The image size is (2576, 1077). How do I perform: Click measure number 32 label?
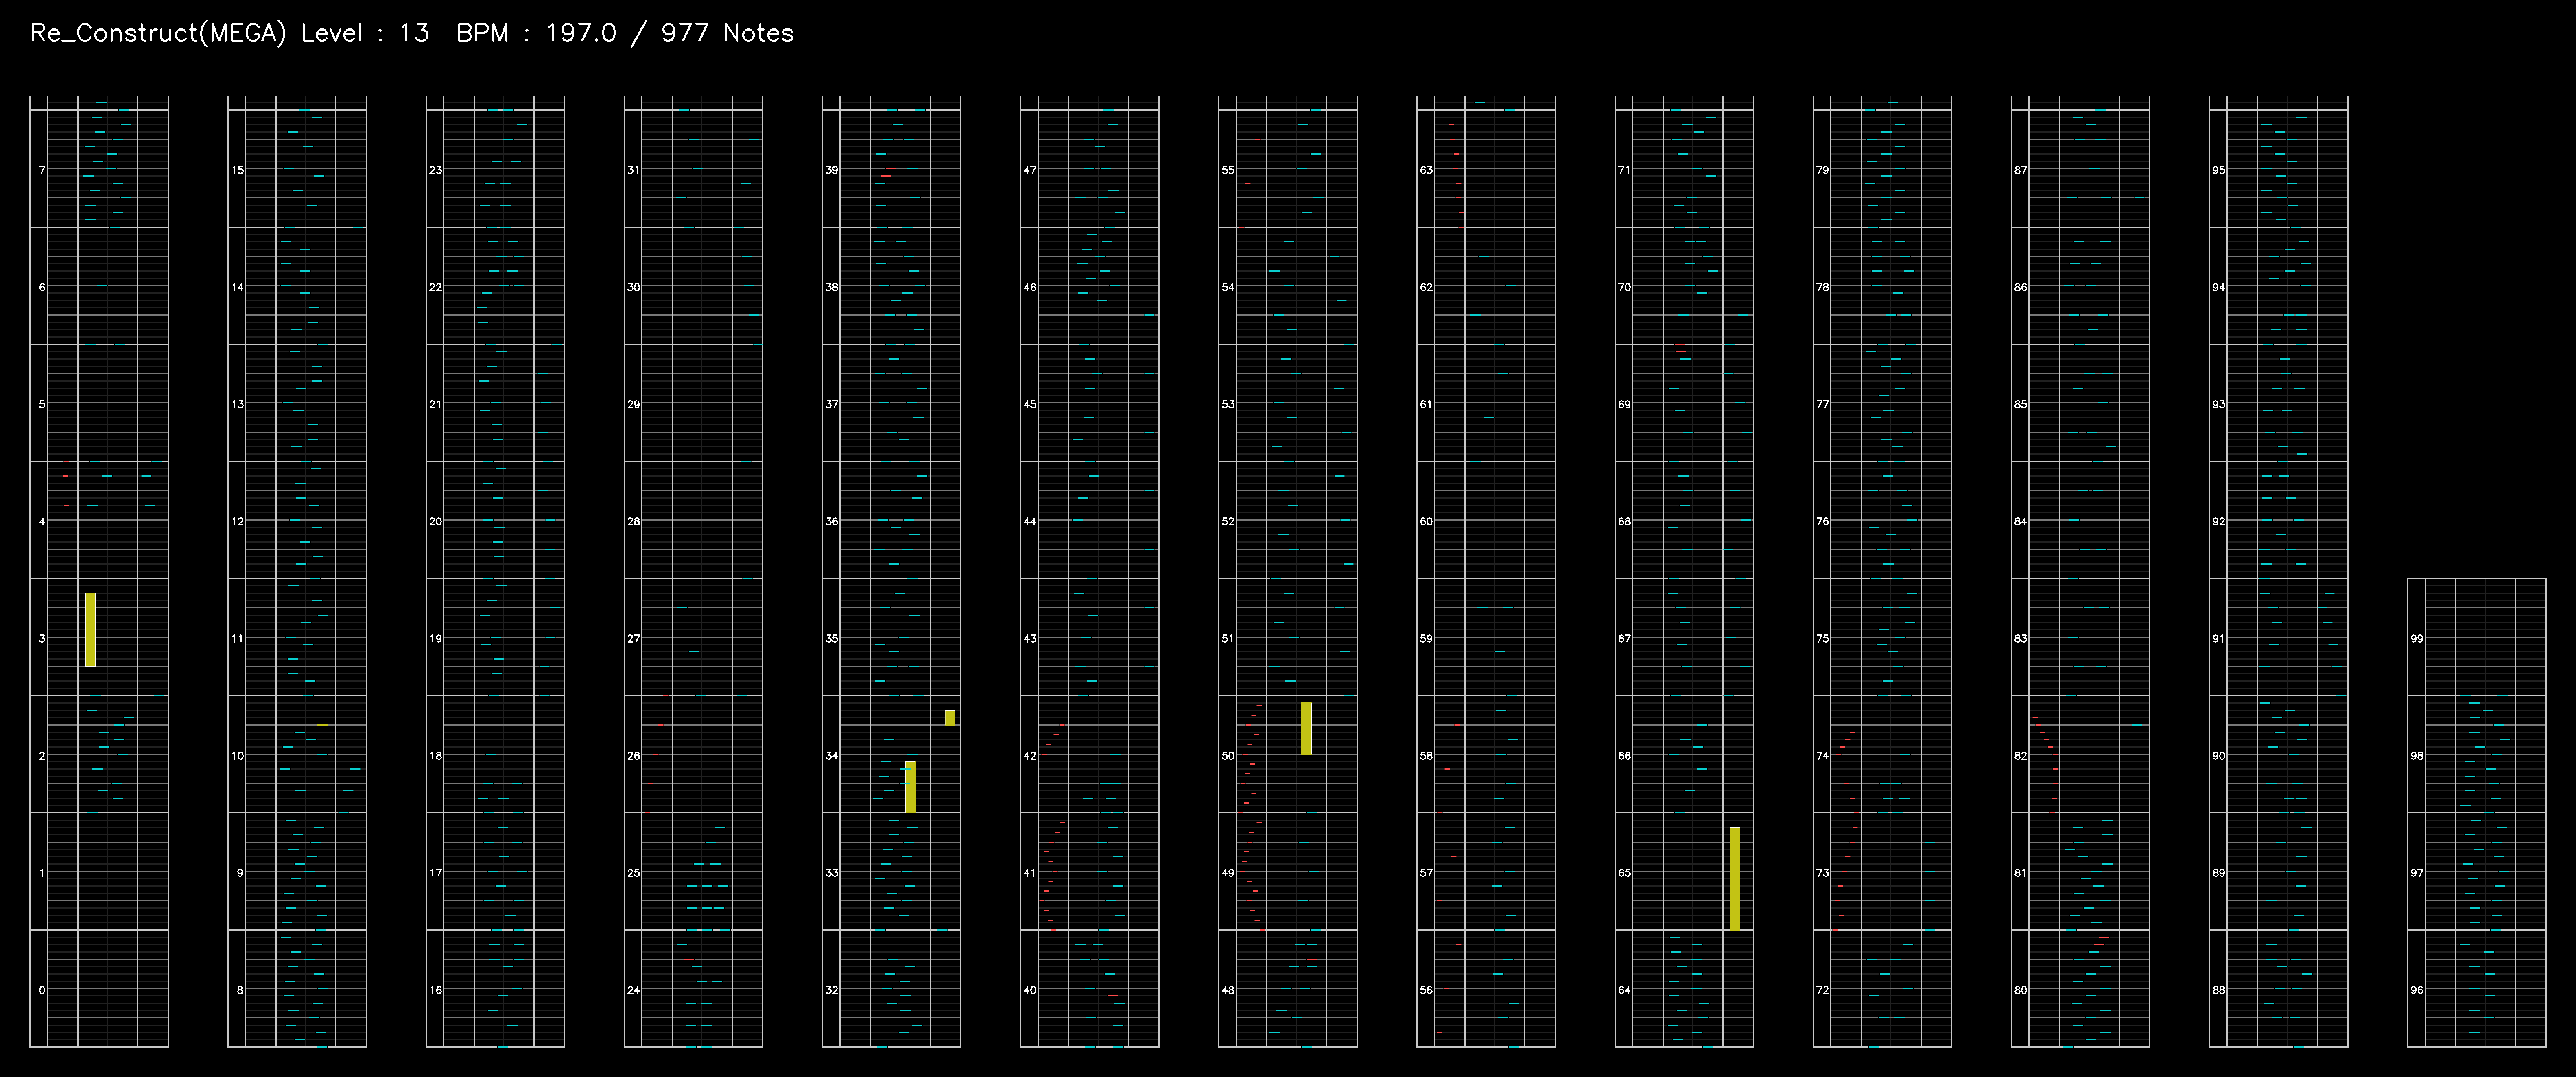(x=832, y=990)
